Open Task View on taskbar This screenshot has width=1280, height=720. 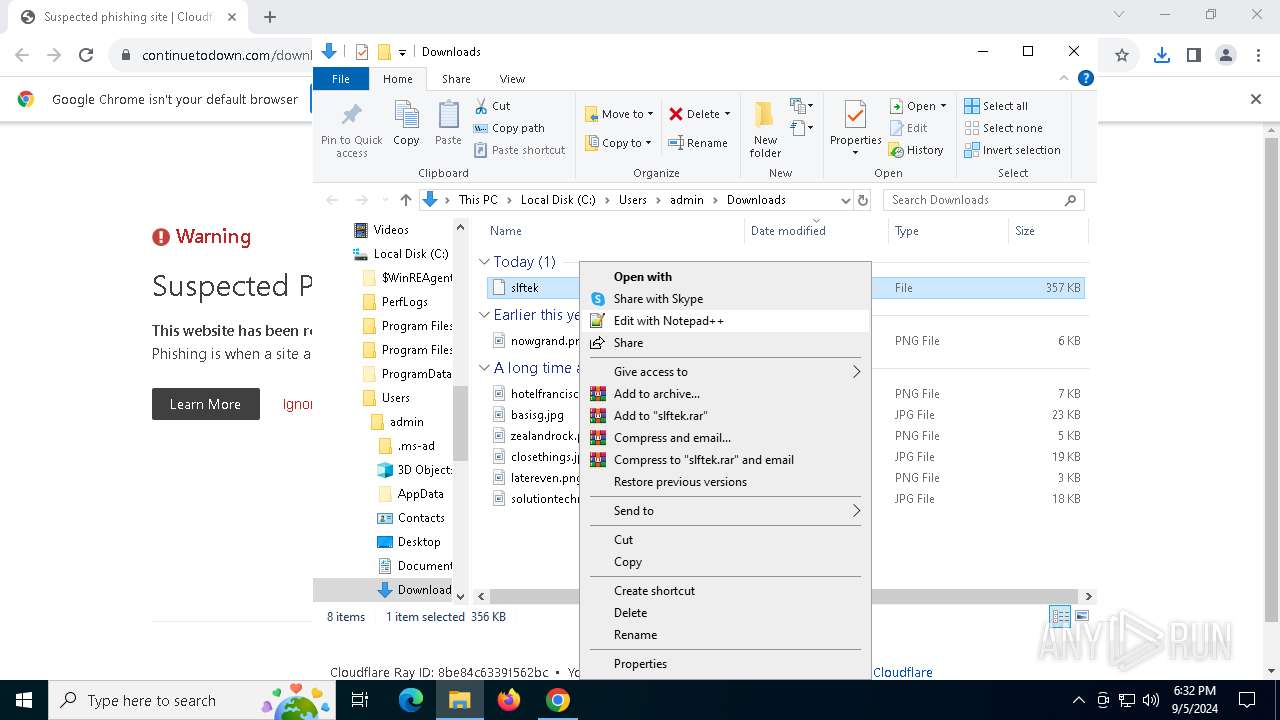coord(361,700)
